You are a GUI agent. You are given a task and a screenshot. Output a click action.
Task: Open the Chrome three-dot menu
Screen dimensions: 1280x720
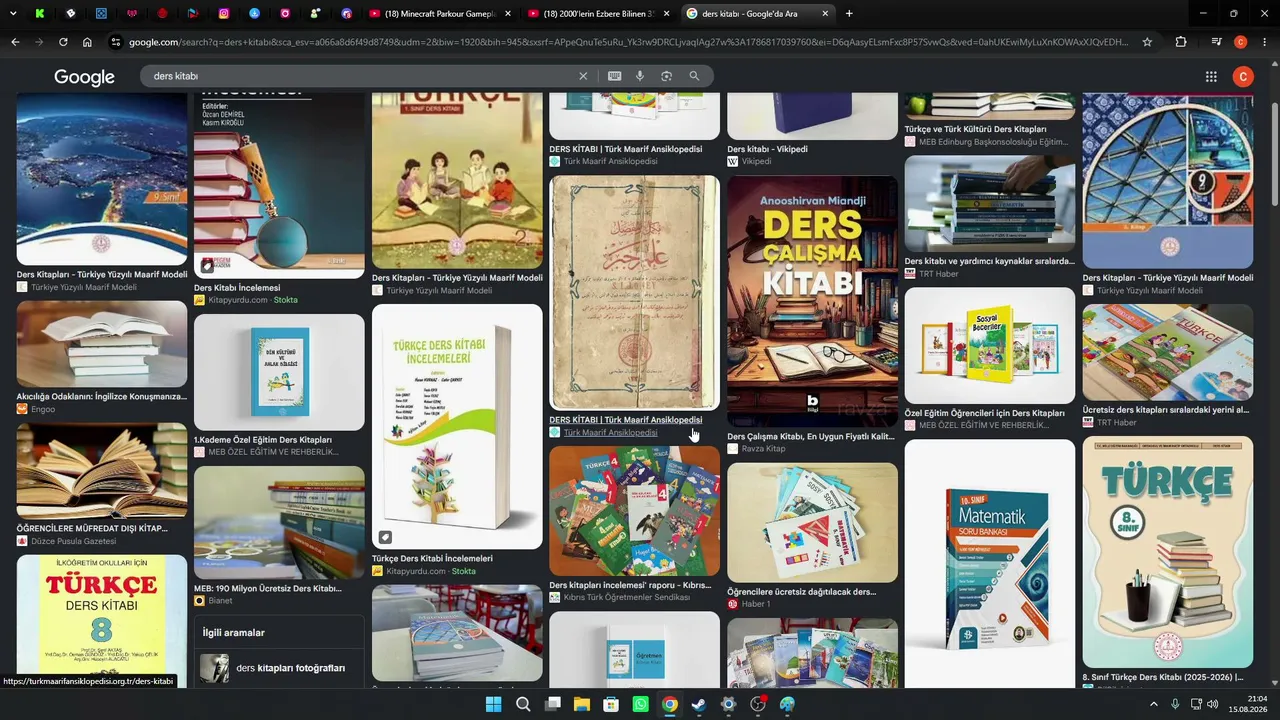(1264, 42)
